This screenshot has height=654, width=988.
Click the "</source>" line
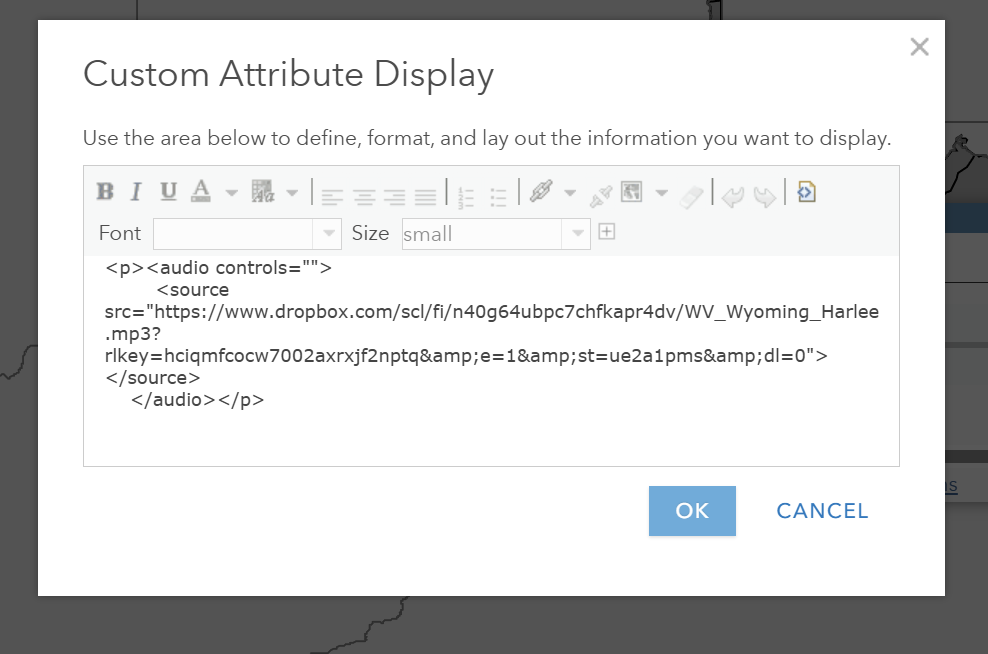pos(152,378)
